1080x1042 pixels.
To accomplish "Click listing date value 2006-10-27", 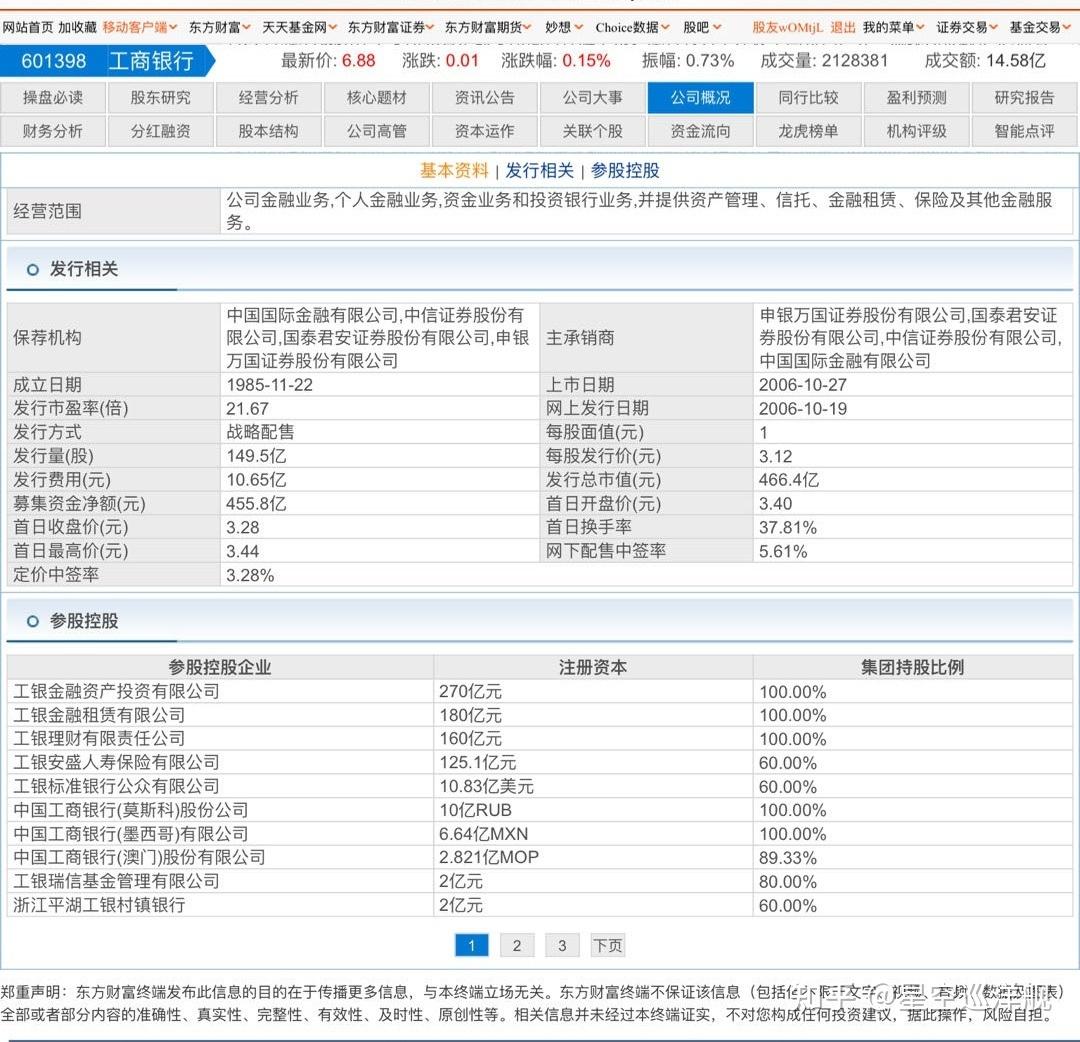I will pos(802,385).
